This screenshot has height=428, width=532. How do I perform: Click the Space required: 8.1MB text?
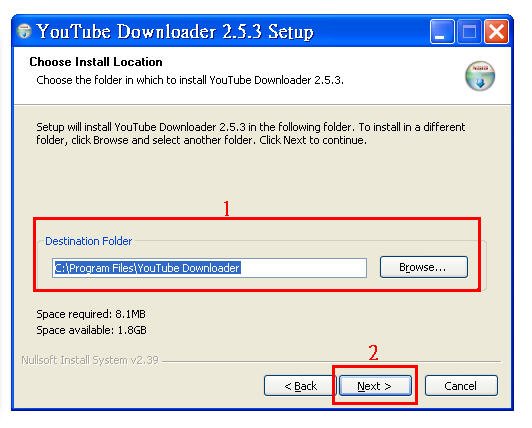pos(91,314)
